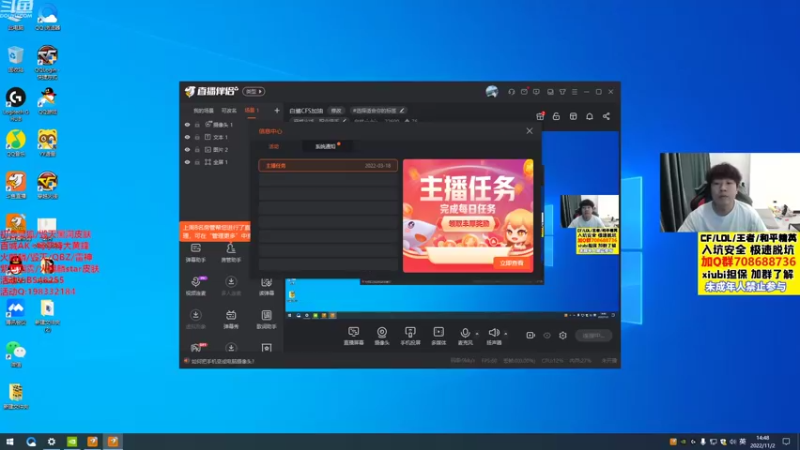The height and width of the screenshot is (450, 800).
Task: Click the type selector pill beside the logo
Action: [x=254, y=92]
